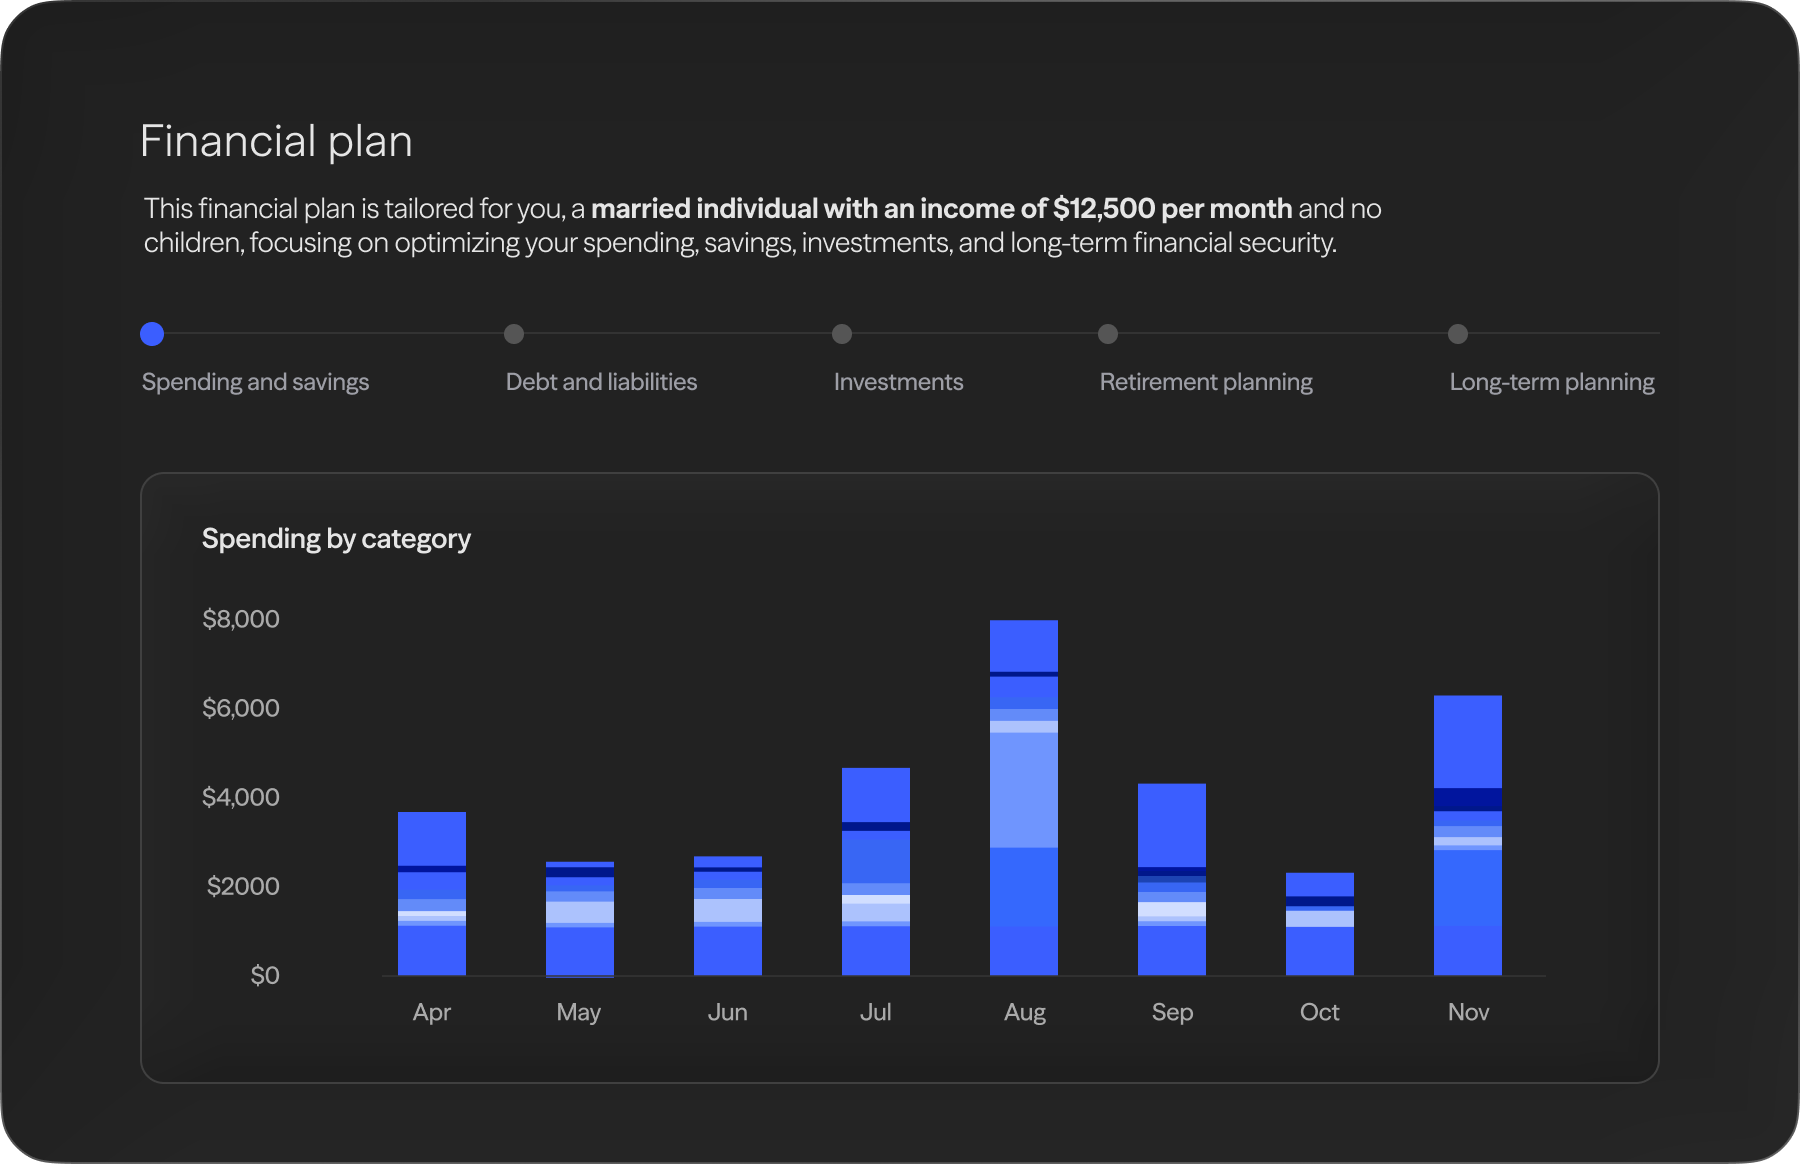Viewport: 1800px width, 1164px height.
Task: Click the October spending bar
Action: [1320, 924]
